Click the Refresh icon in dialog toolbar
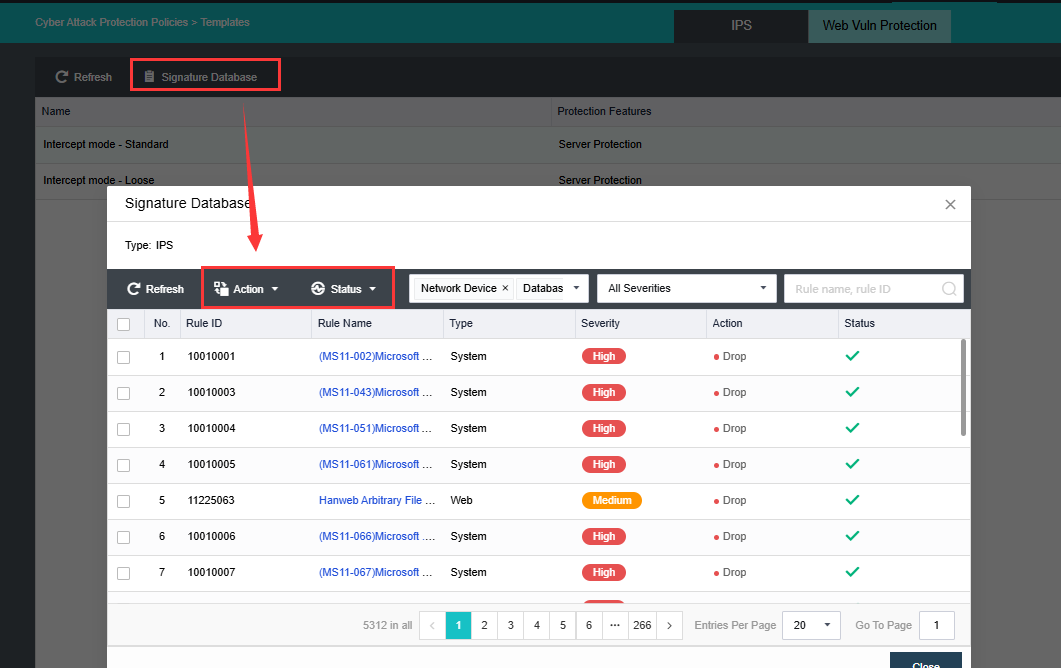The width and height of the screenshot is (1061, 668). coord(133,289)
